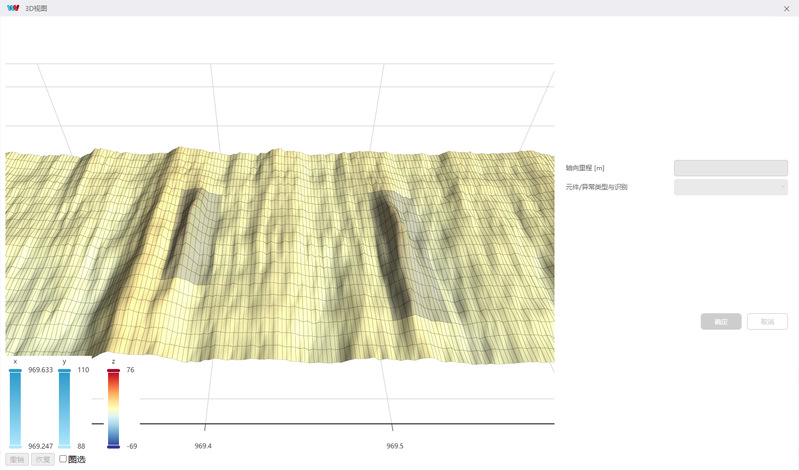Select the x-axis slider bottom handle at 969.247
The image size is (799, 470).
click(15, 447)
